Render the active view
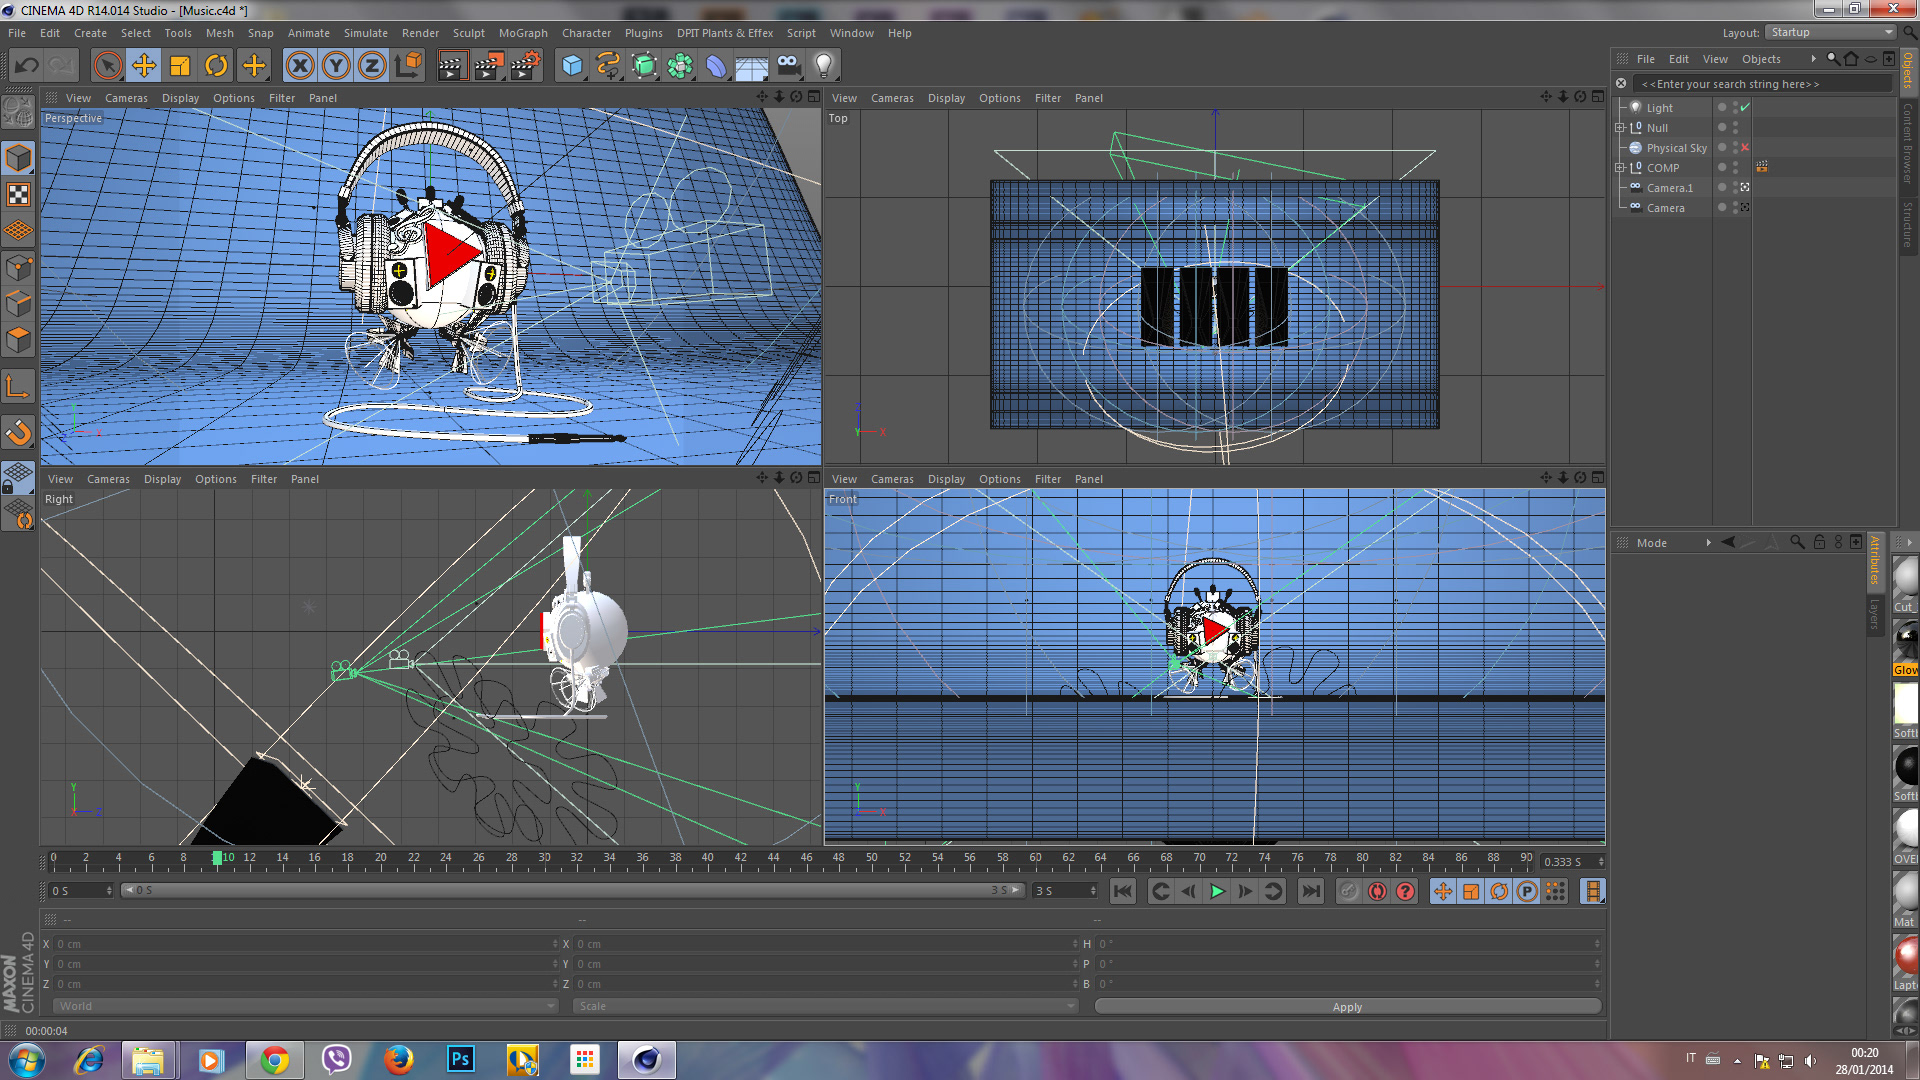This screenshot has height=1080, width=1920. (452, 66)
